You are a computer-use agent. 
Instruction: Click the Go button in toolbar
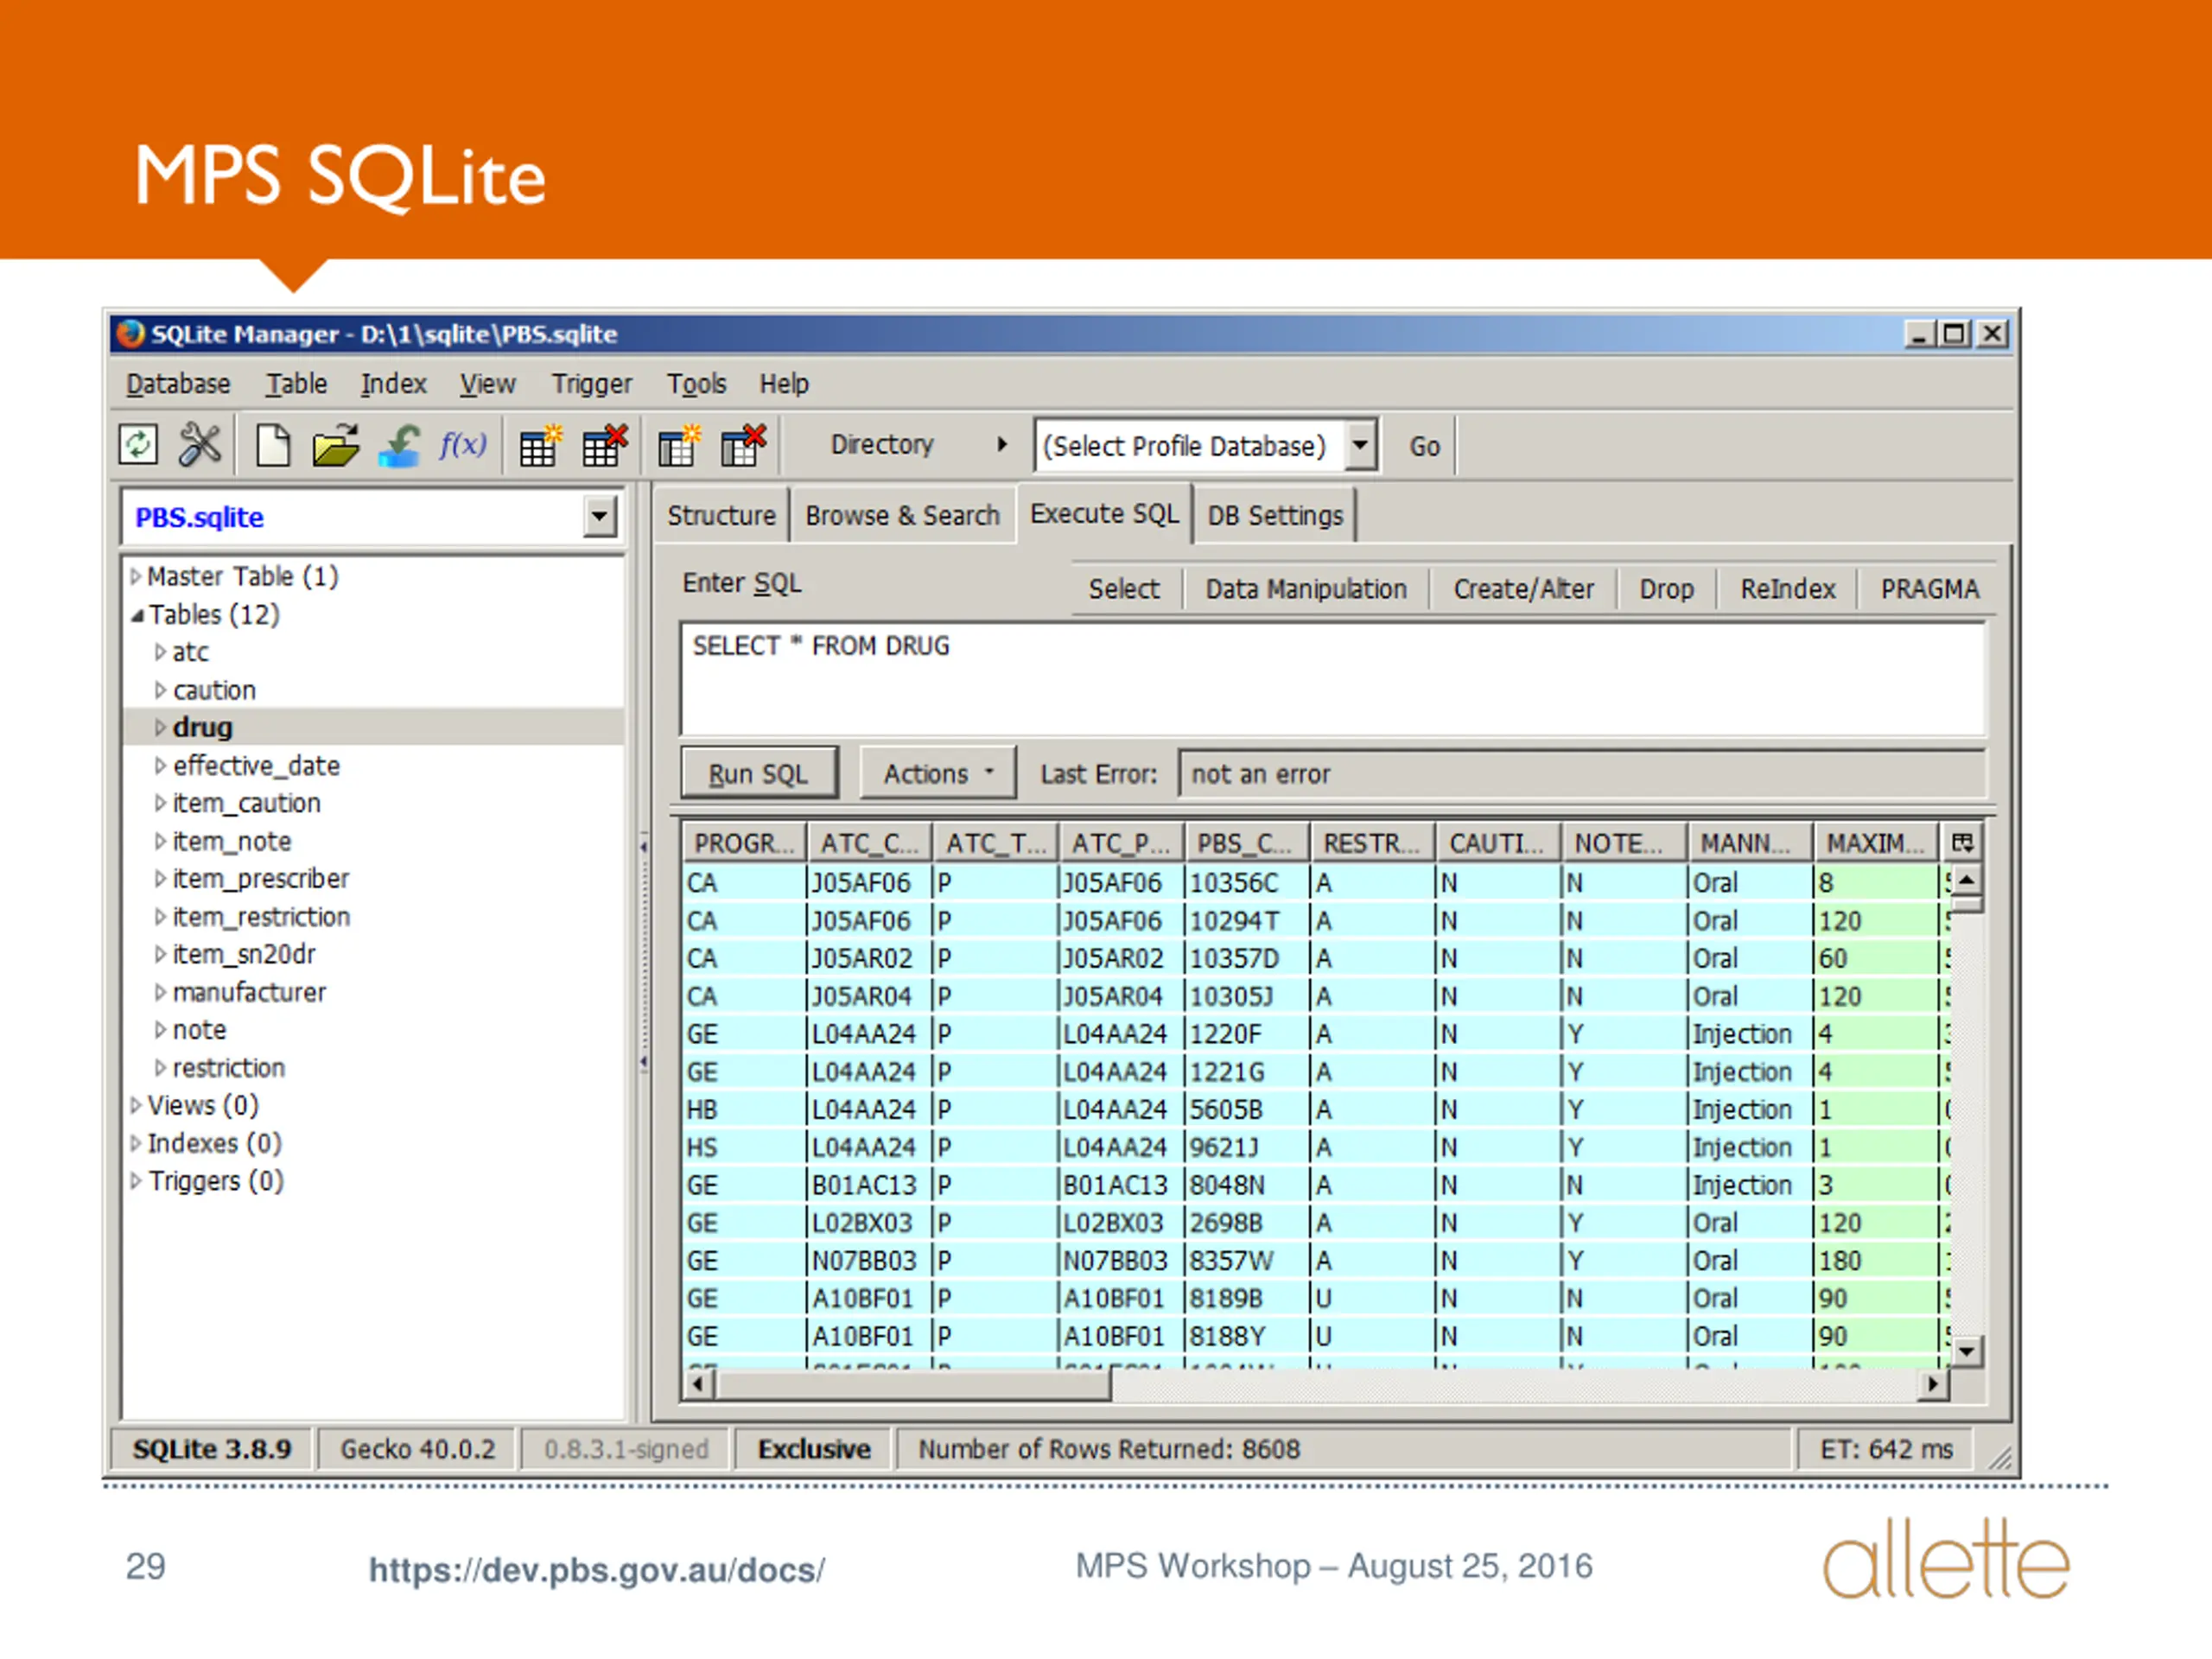1424,446
